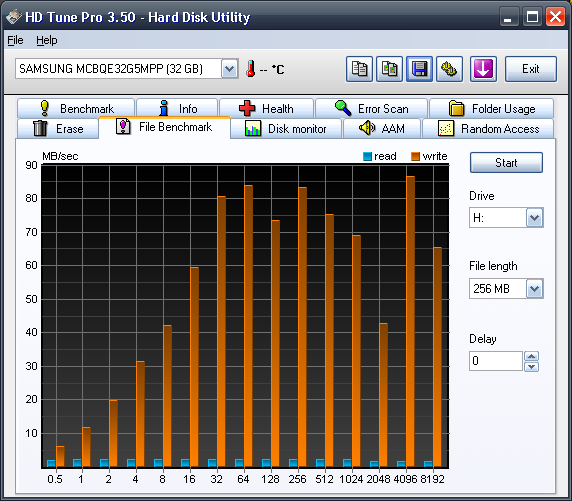Open the options gear icon
Image resolution: width=572 pixels, height=501 pixels.
(x=449, y=69)
